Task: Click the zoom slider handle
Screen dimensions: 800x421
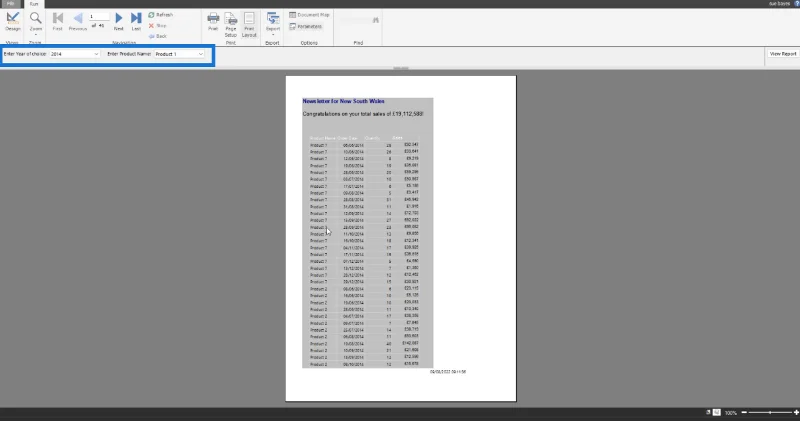Action: (770, 412)
